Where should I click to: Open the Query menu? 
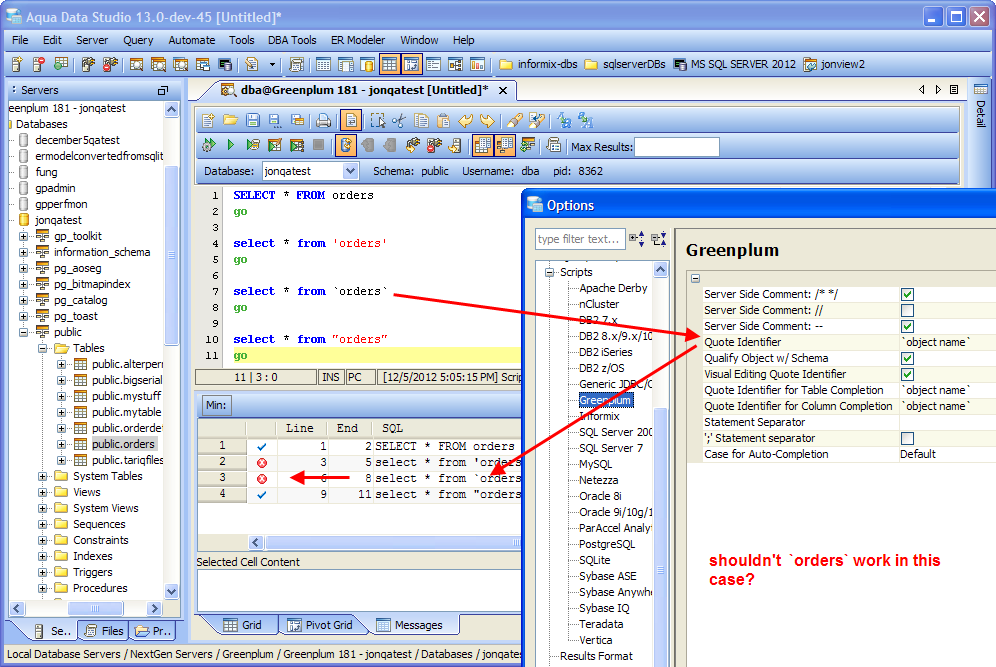tap(138, 40)
